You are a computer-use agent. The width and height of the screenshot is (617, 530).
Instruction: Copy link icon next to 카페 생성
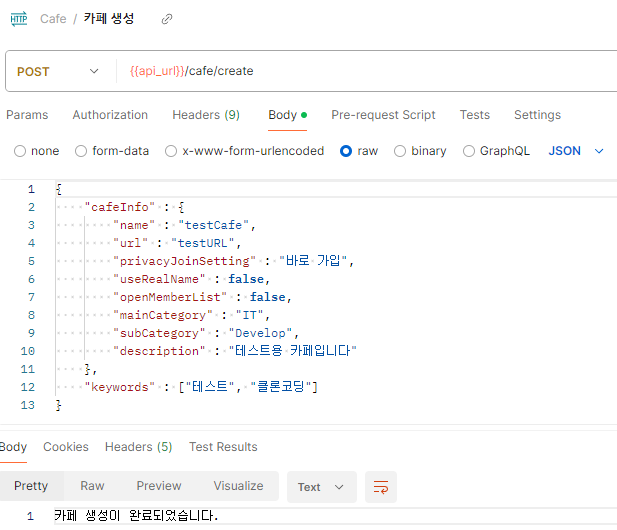[167, 19]
